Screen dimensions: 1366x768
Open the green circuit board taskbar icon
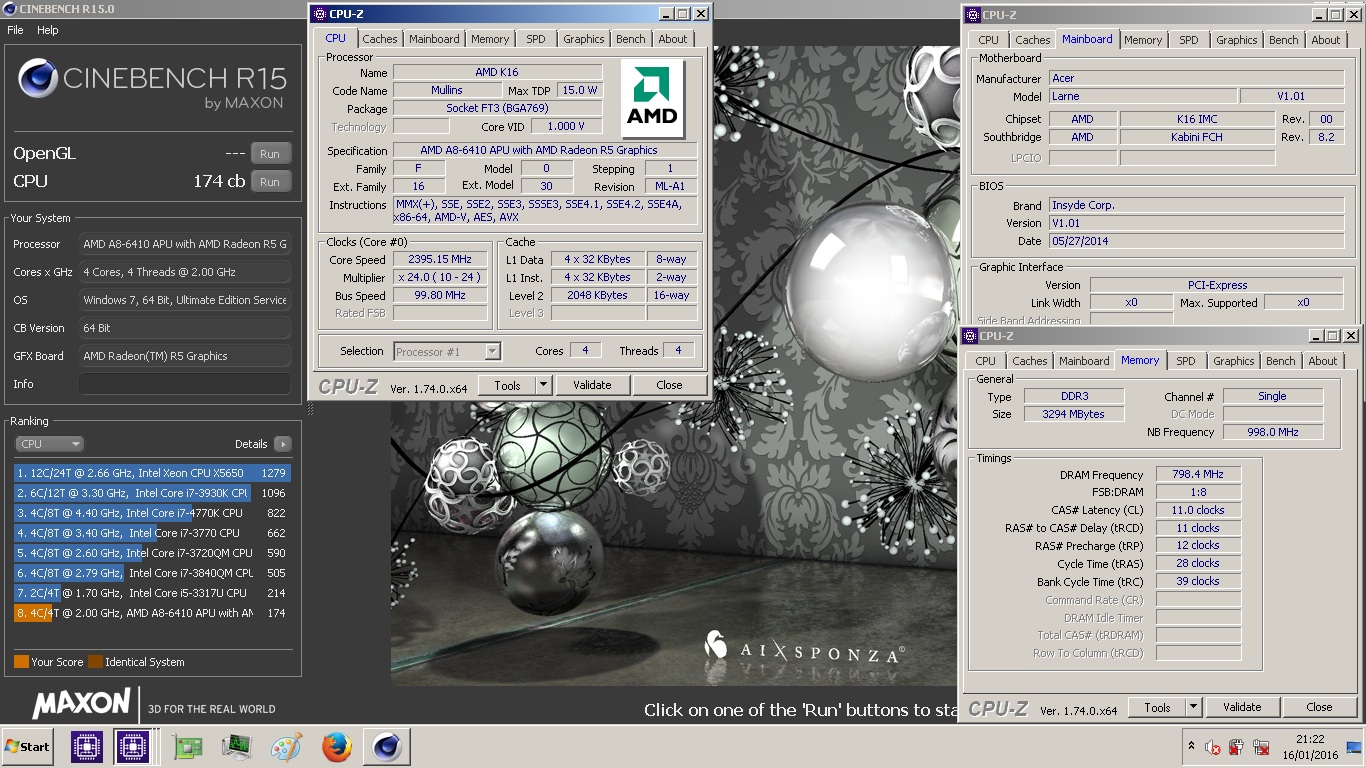pos(187,747)
